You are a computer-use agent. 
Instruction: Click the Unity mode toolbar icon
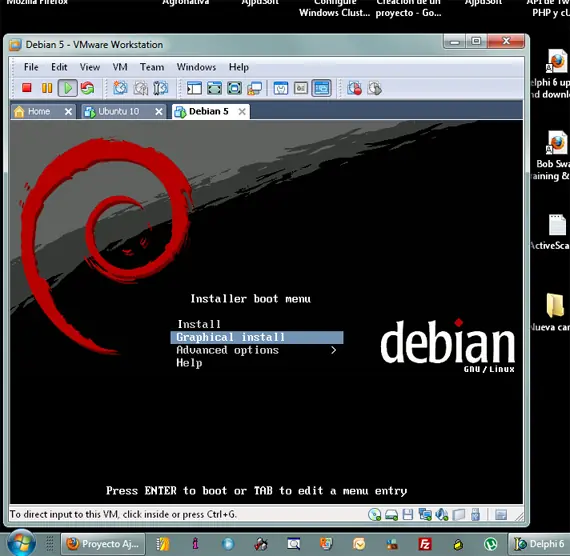(254, 88)
